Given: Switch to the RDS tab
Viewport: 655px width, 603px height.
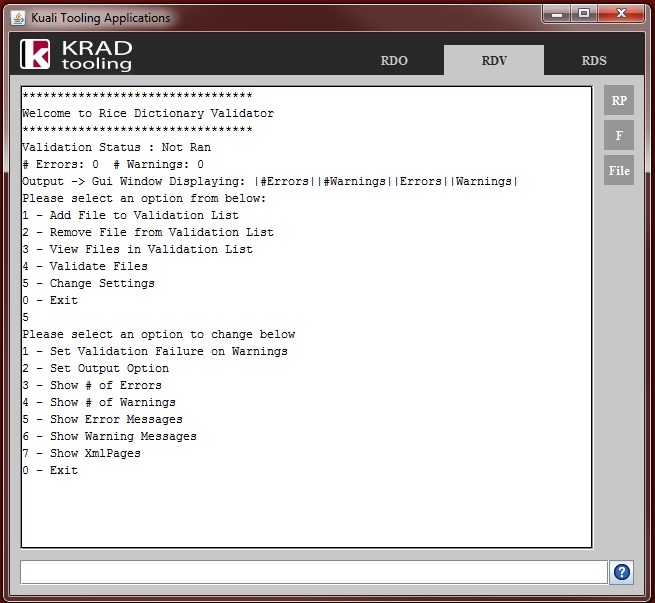Looking at the screenshot, I should (x=594, y=61).
